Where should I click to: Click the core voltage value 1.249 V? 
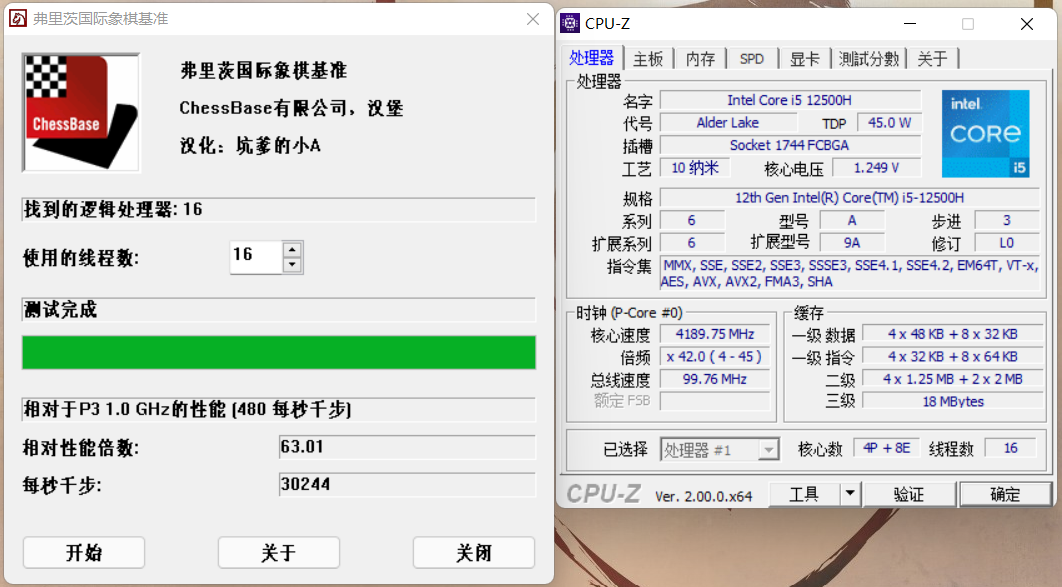876,168
